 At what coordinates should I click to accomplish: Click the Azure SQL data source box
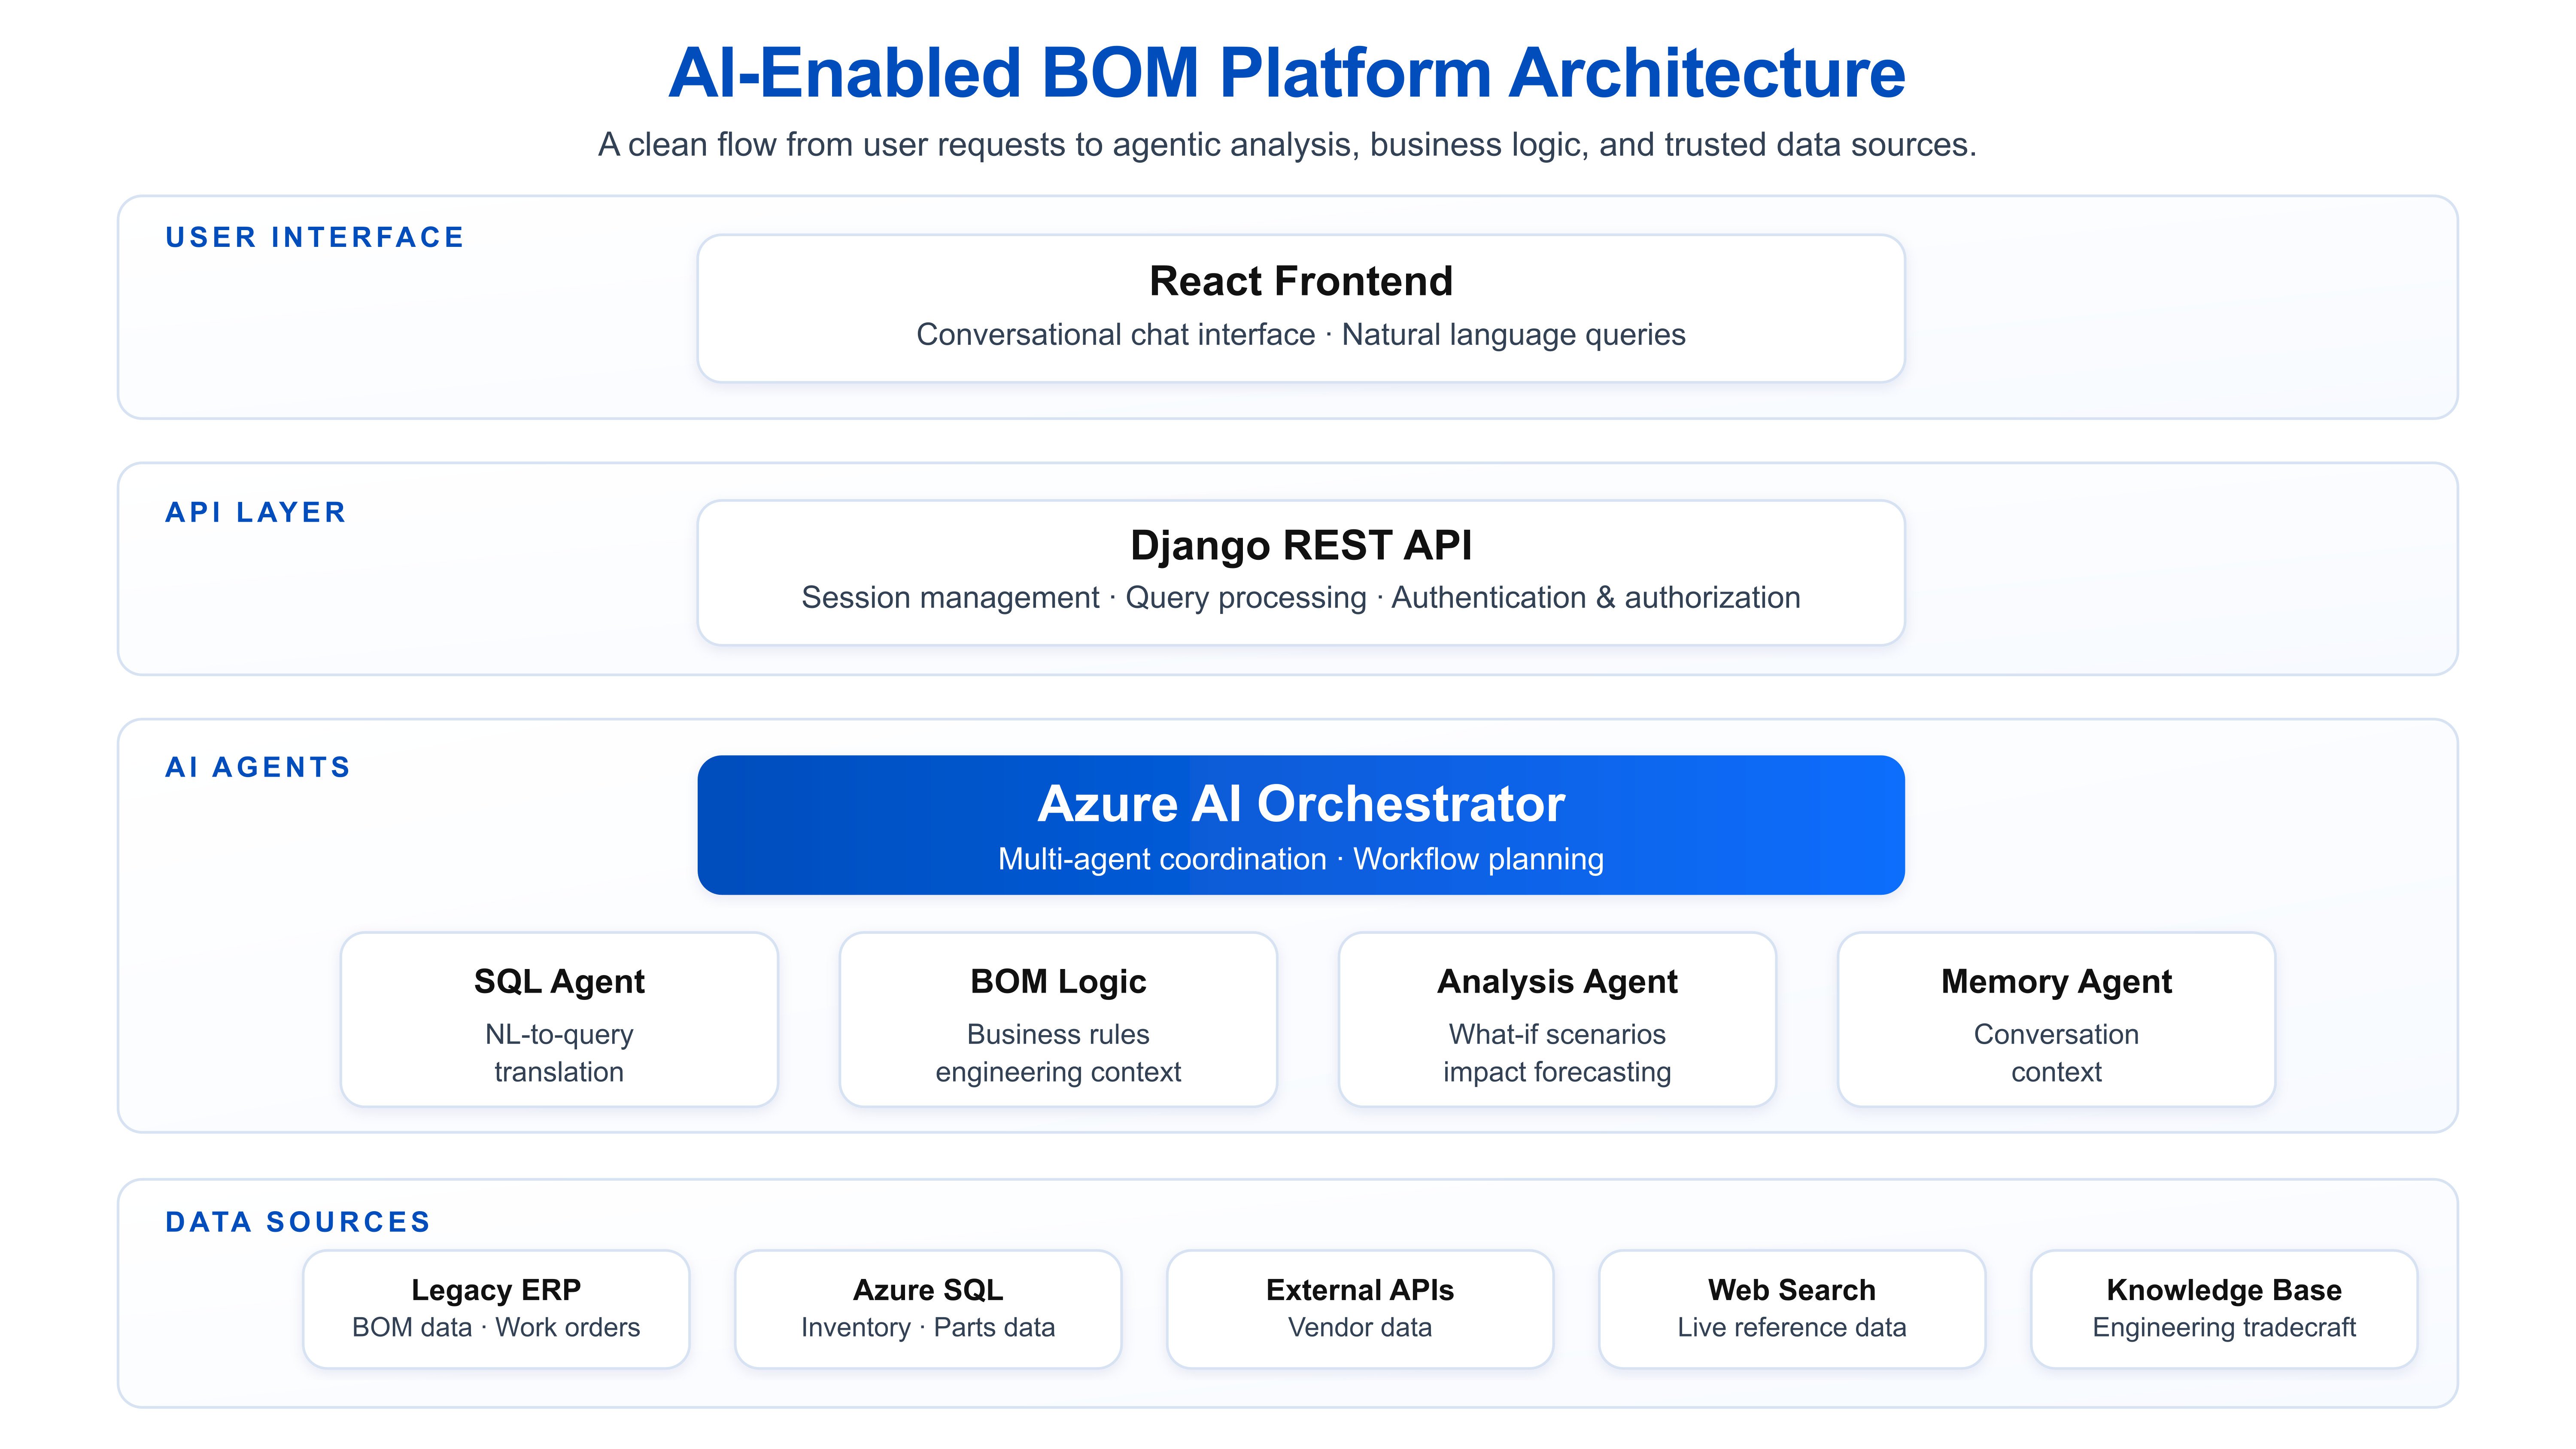(928, 1309)
